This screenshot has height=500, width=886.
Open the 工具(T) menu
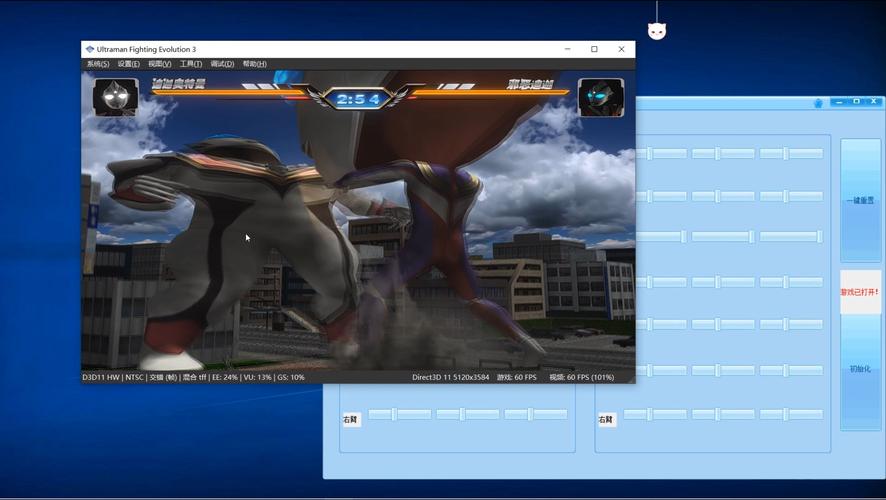click(x=191, y=64)
